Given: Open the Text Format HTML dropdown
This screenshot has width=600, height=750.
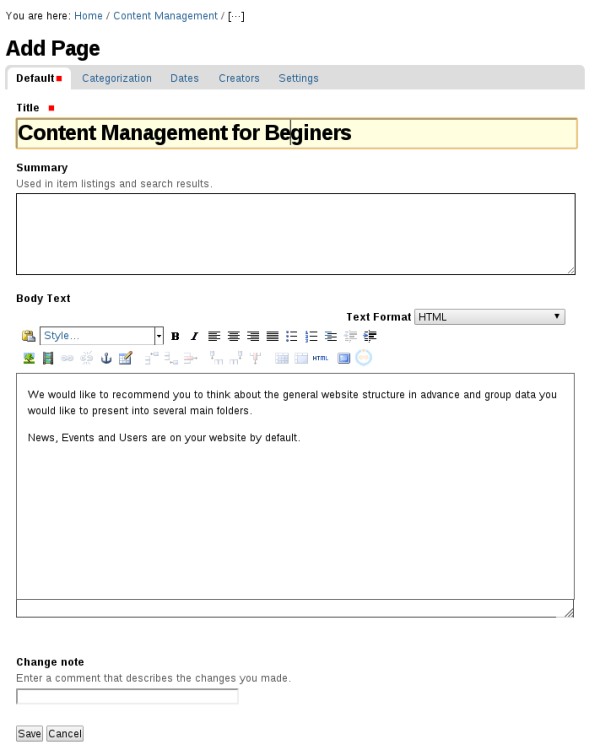Looking at the screenshot, I should [489, 317].
